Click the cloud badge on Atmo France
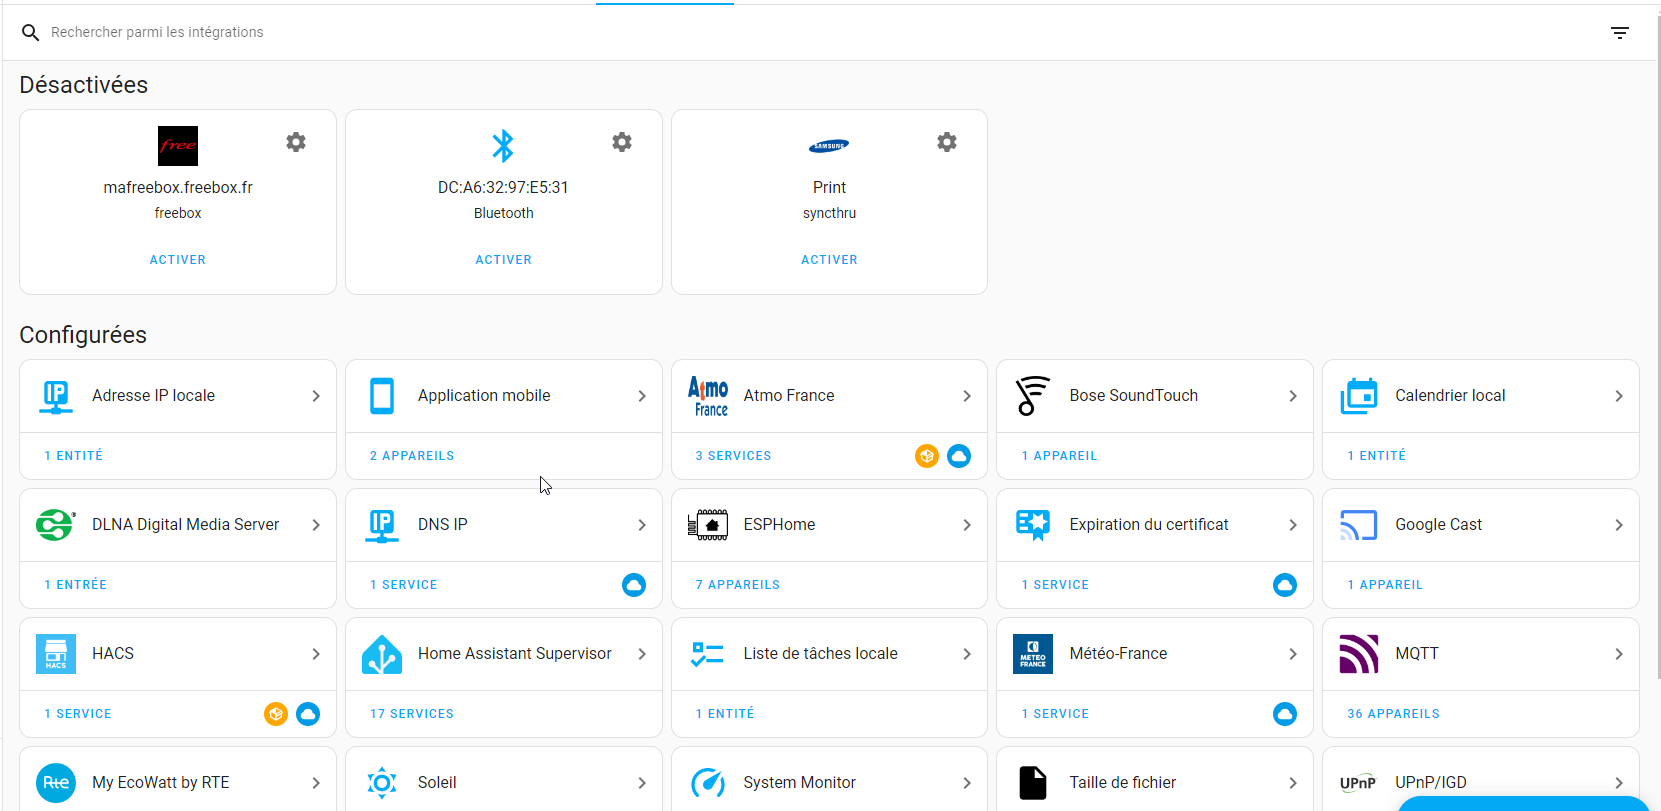This screenshot has width=1661, height=811. coord(959,456)
